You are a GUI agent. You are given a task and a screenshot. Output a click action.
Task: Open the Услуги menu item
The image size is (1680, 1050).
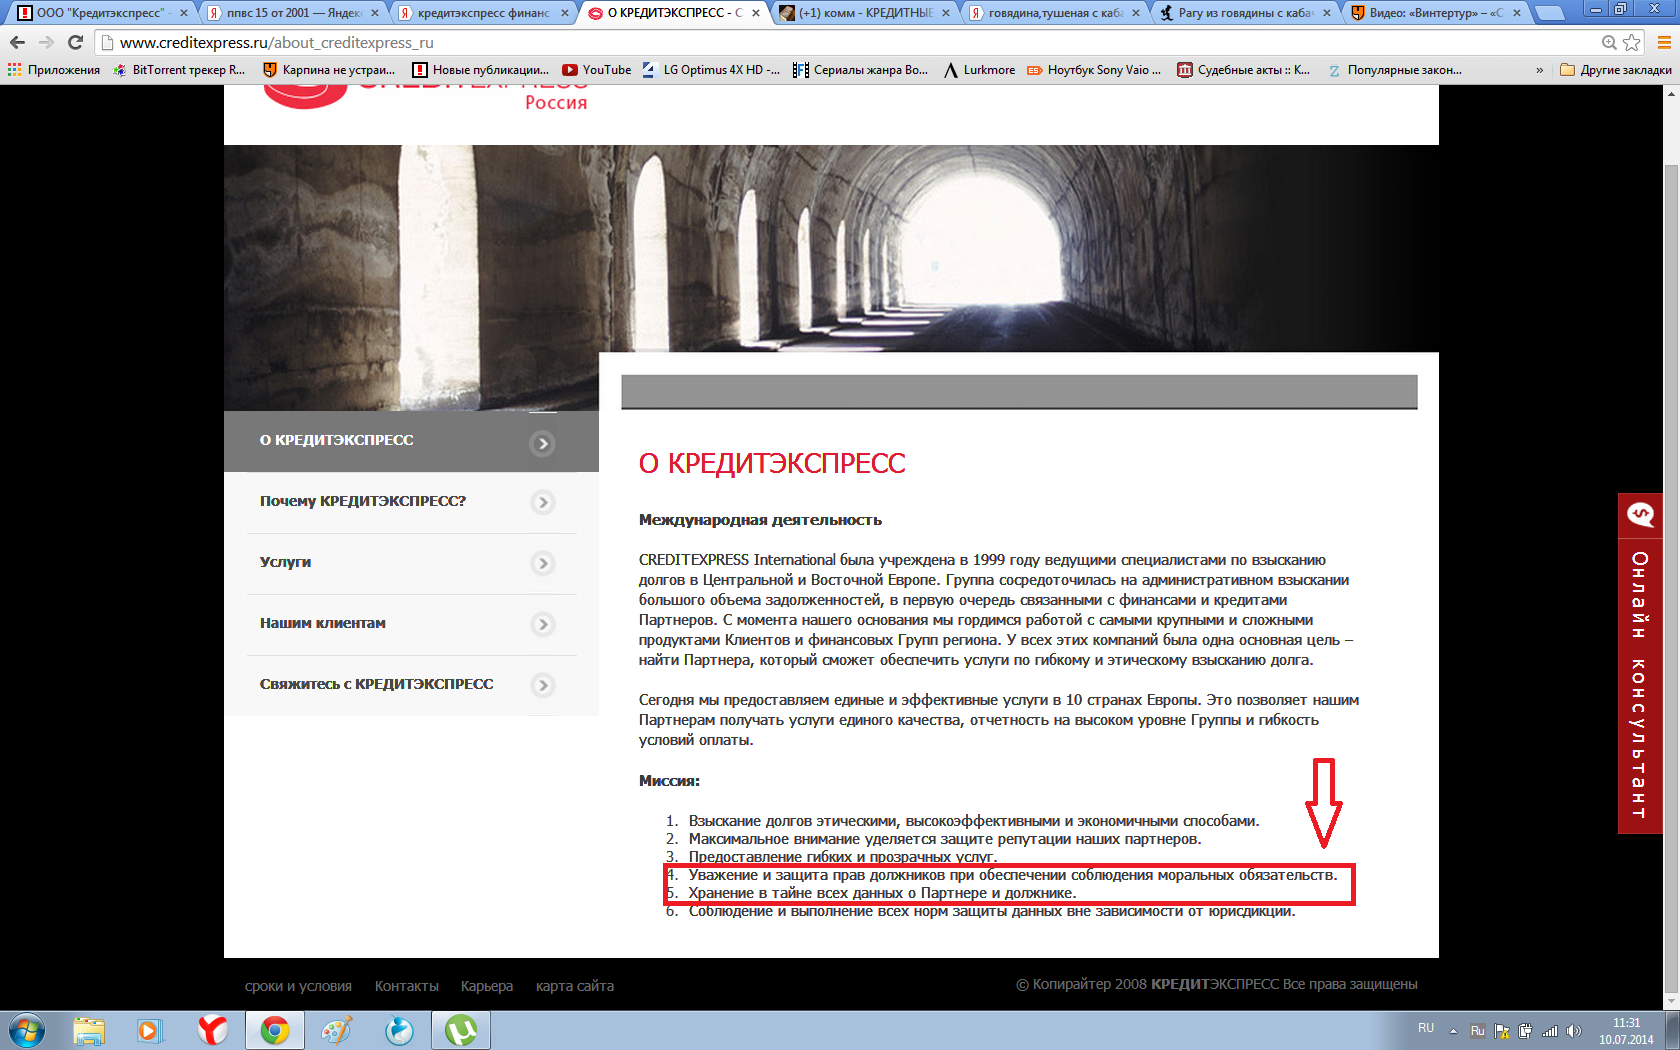pos(411,563)
